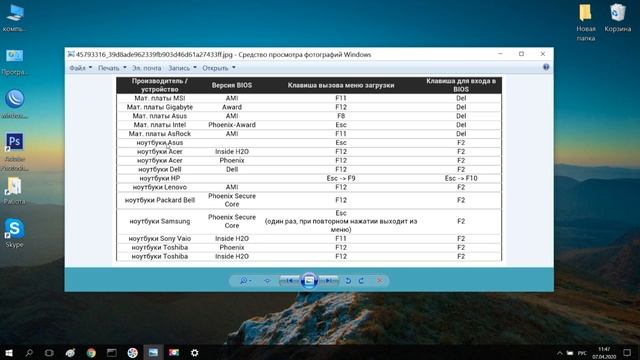Viewport: 640px width, 360px height.
Task: Open the Новая папка folder
Action: tap(586, 22)
